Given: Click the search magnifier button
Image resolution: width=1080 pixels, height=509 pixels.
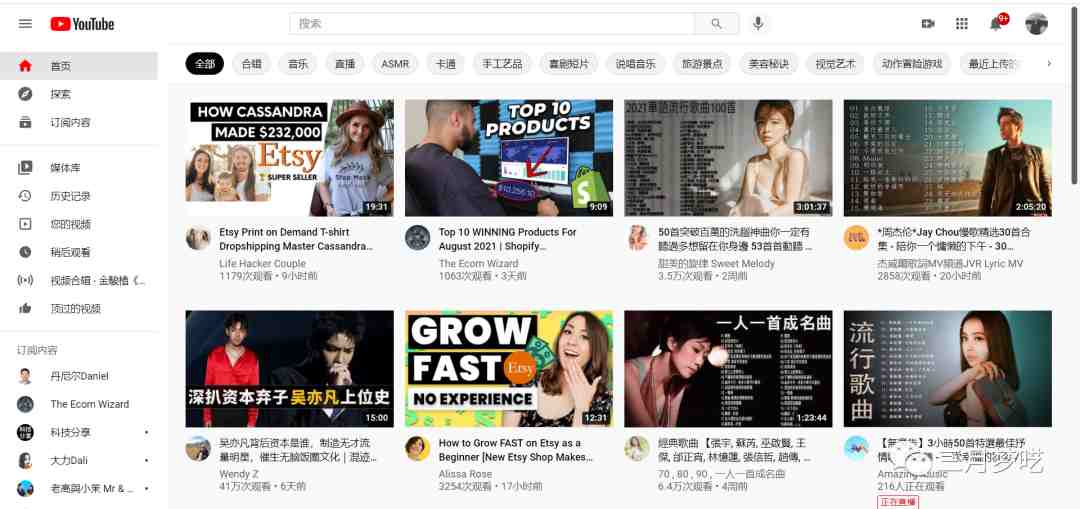Looking at the screenshot, I should click(x=716, y=23).
